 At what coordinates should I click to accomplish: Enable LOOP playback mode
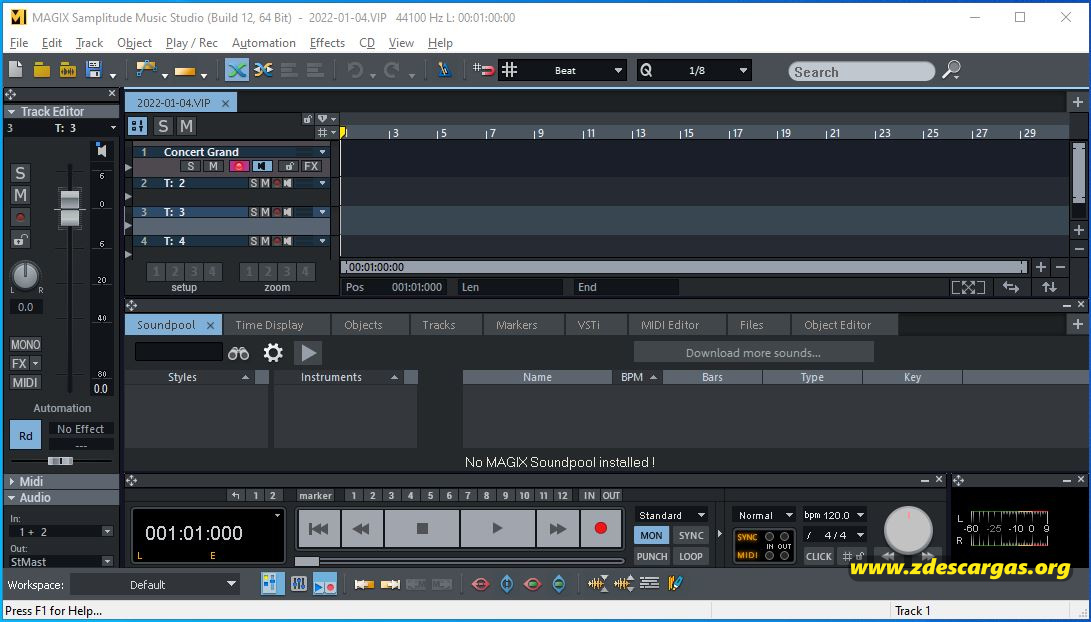pyautogui.click(x=690, y=557)
